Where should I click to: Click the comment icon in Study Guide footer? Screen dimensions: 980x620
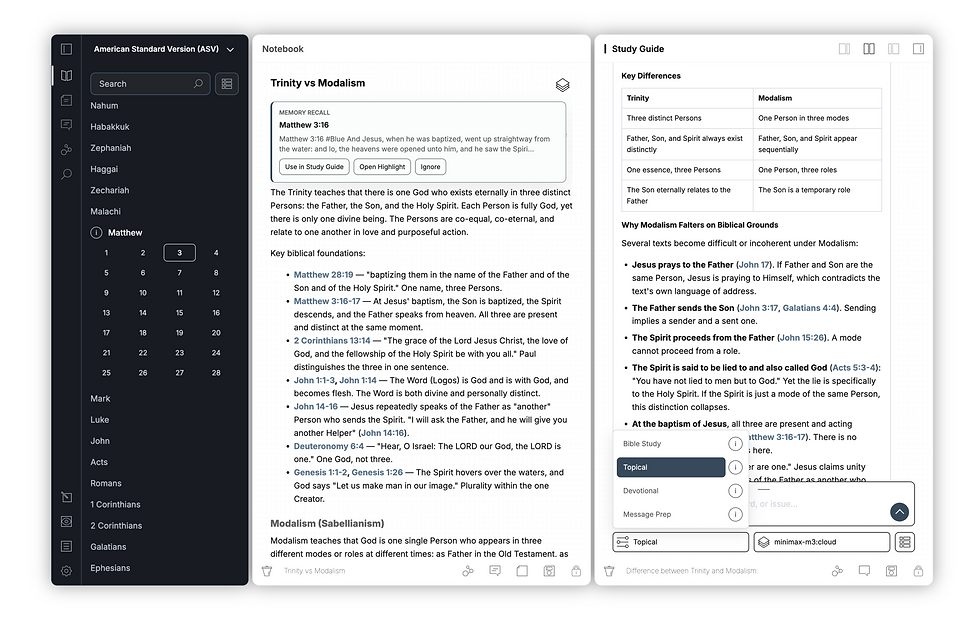click(x=864, y=571)
